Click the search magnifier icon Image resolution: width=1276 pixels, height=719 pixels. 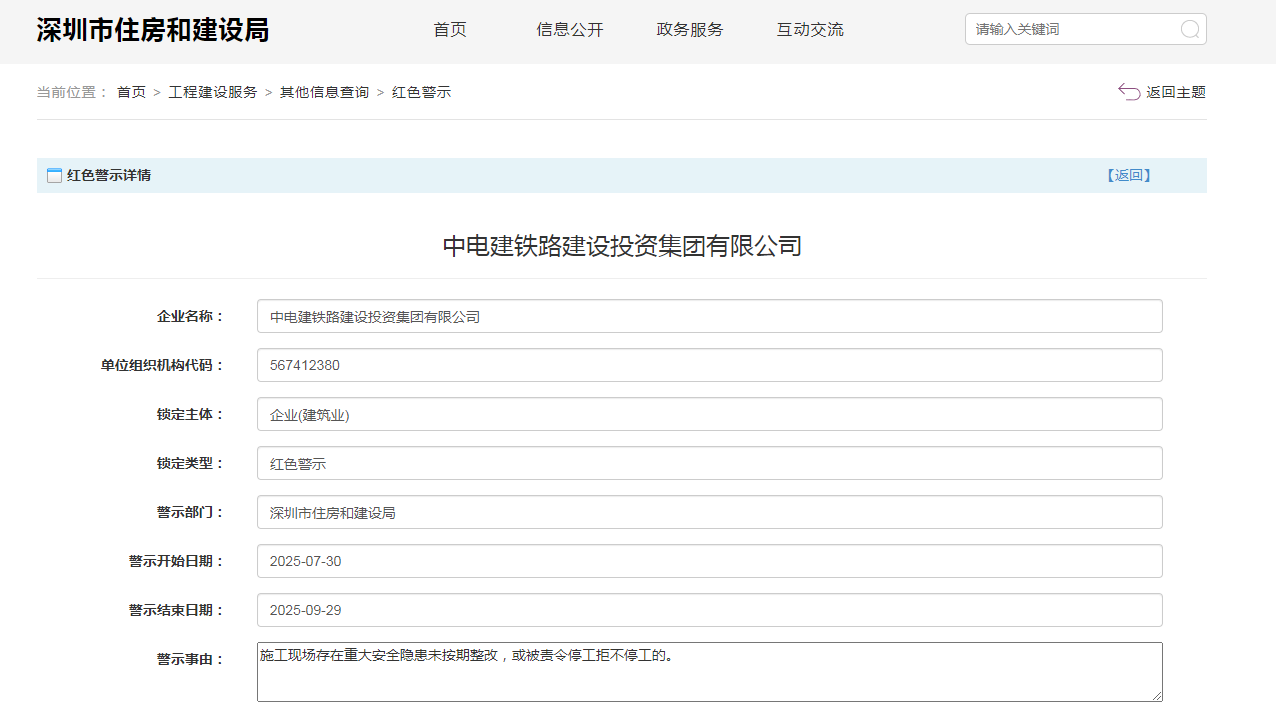pyautogui.click(x=1190, y=29)
